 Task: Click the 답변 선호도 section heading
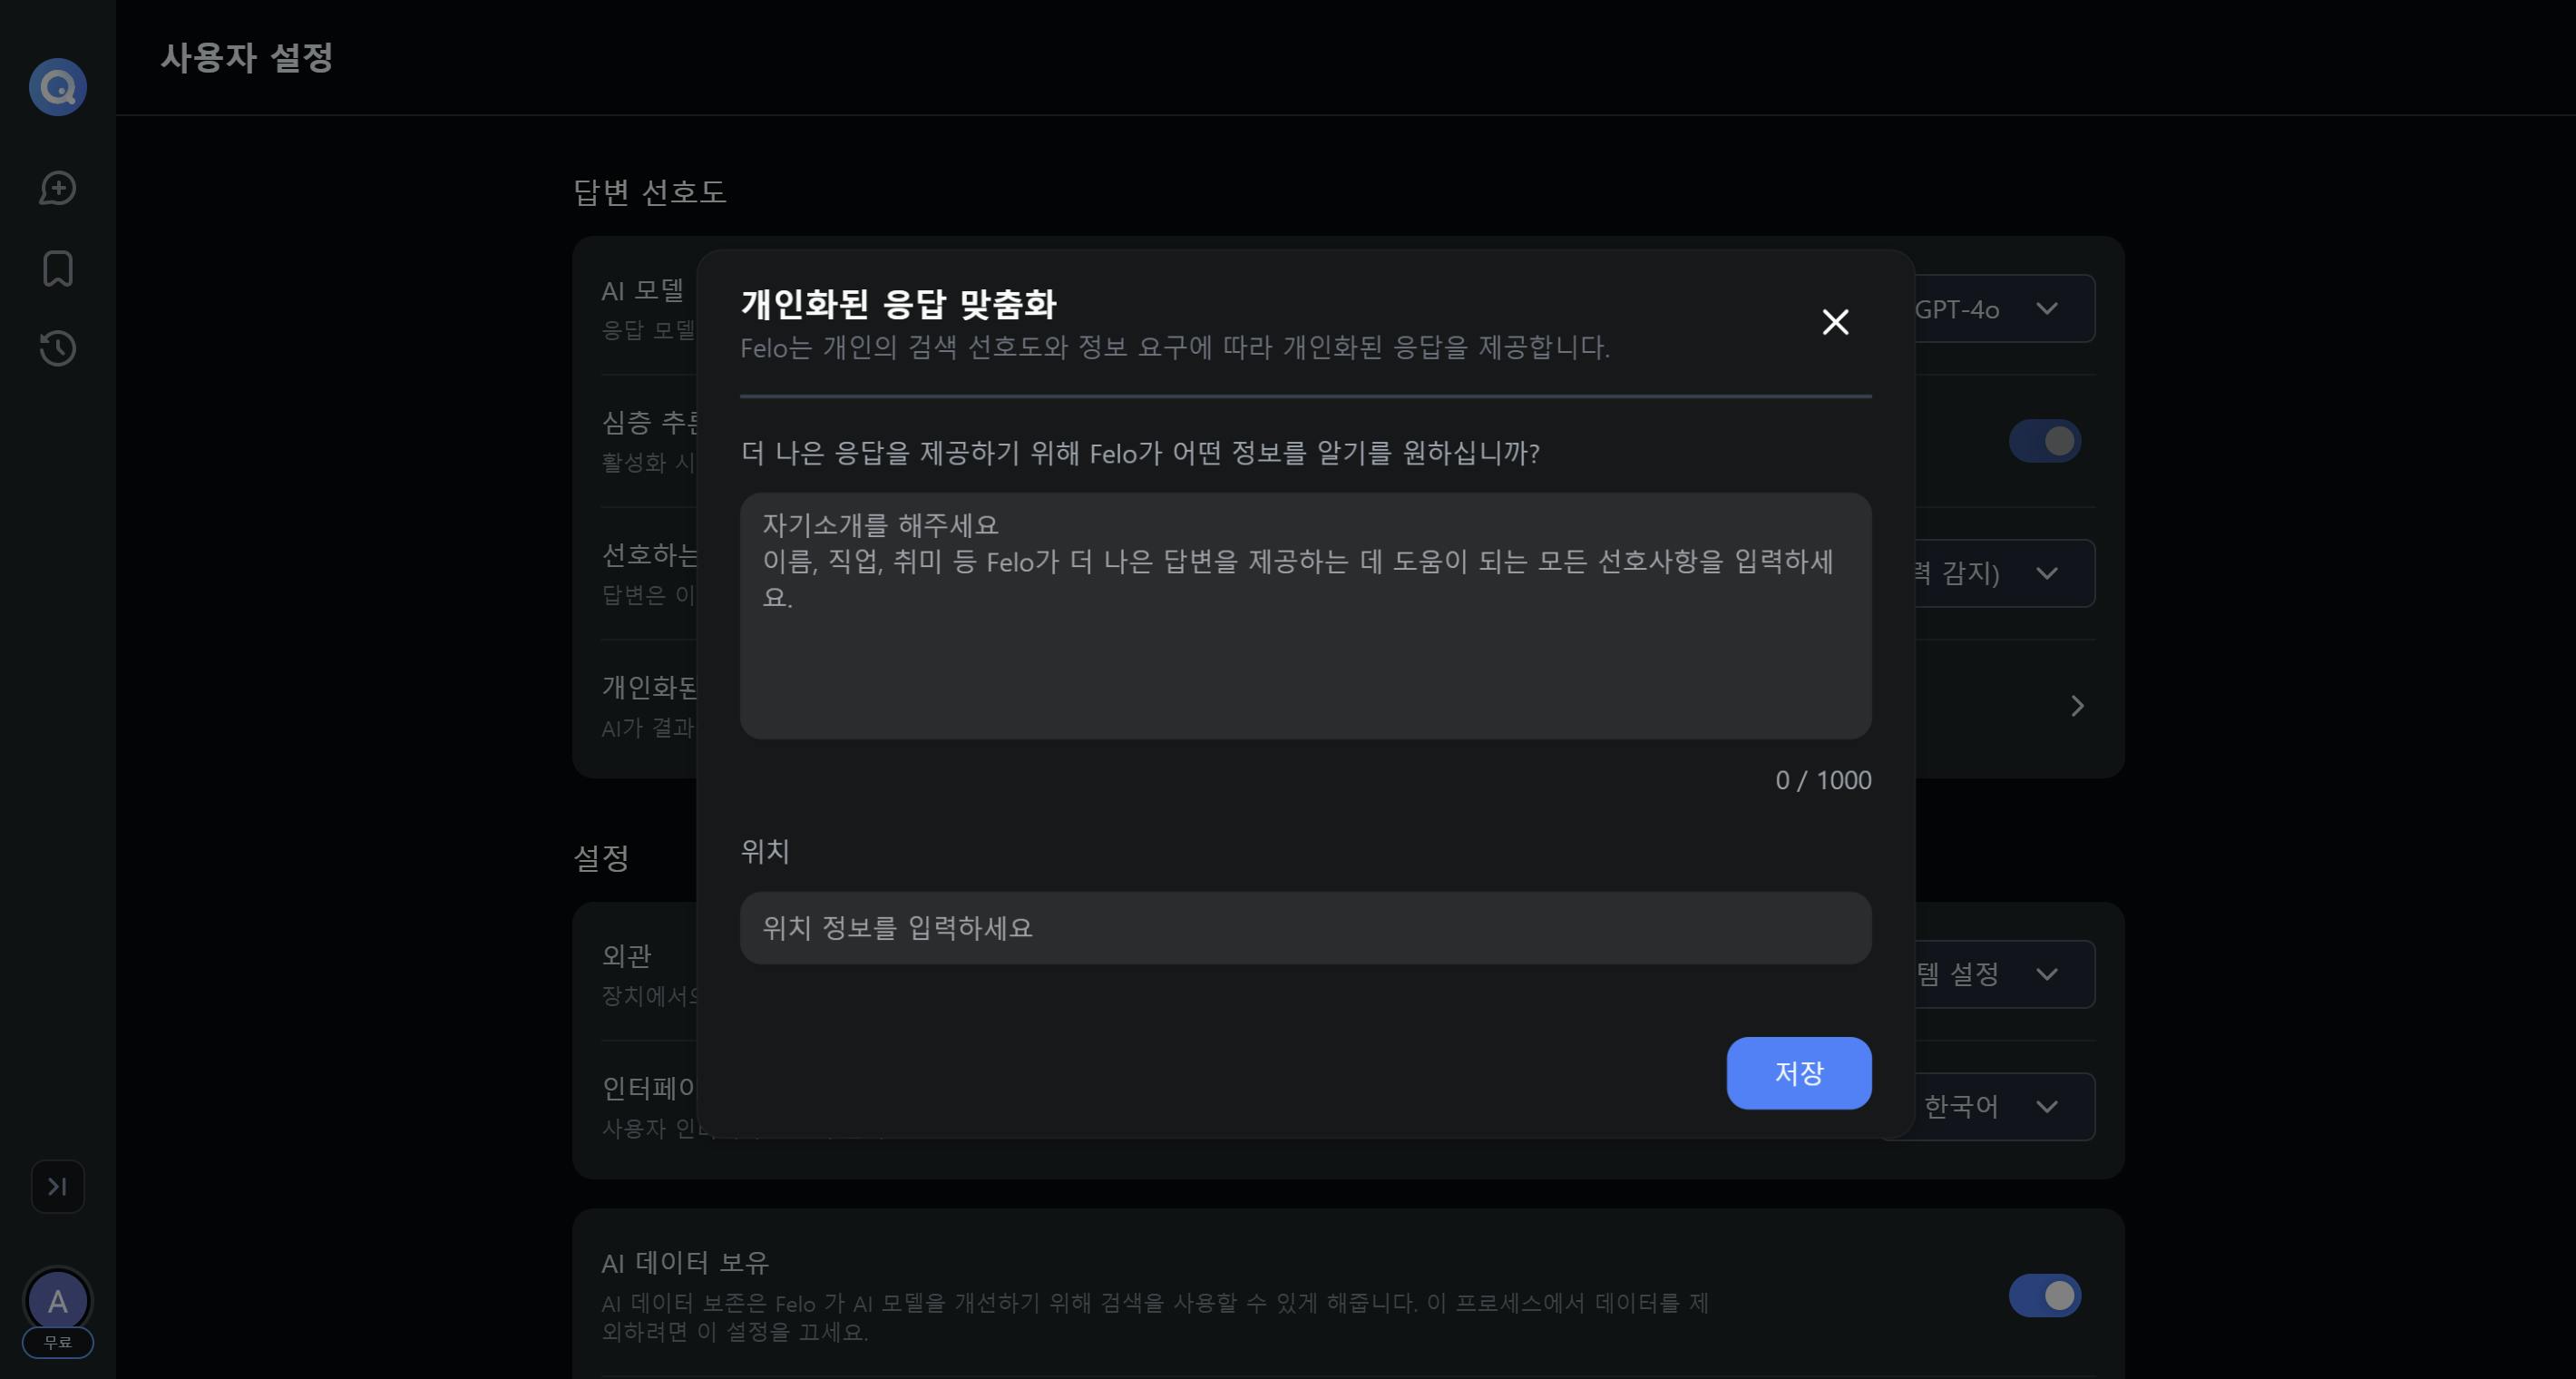[x=650, y=191]
